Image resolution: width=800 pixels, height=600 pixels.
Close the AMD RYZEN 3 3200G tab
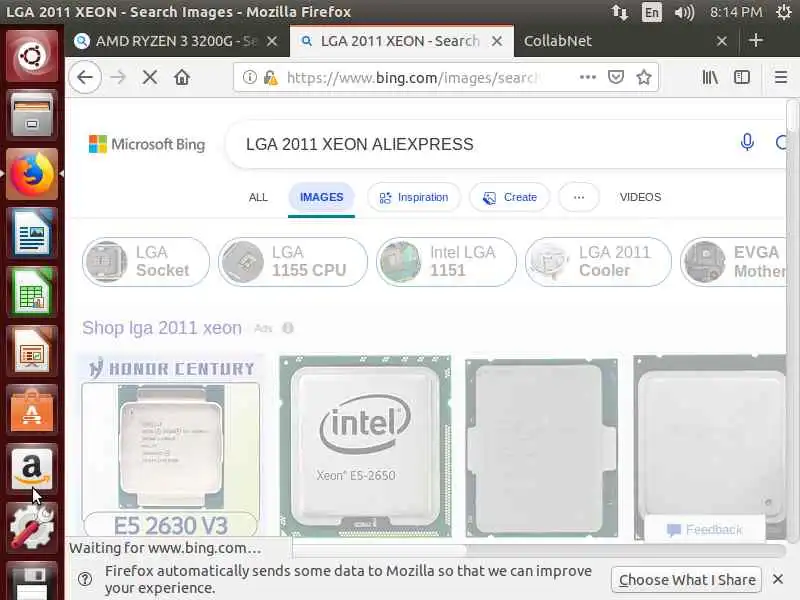pos(272,41)
